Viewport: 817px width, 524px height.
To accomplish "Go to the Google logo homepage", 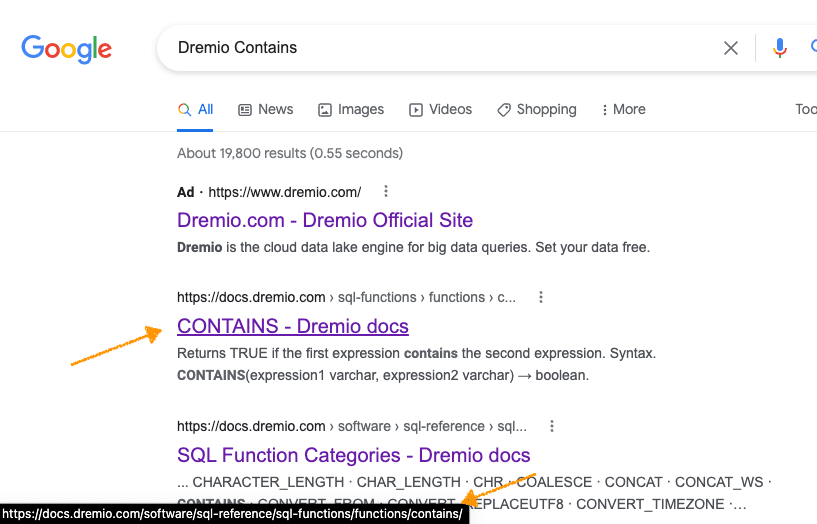I will tap(66, 49).
